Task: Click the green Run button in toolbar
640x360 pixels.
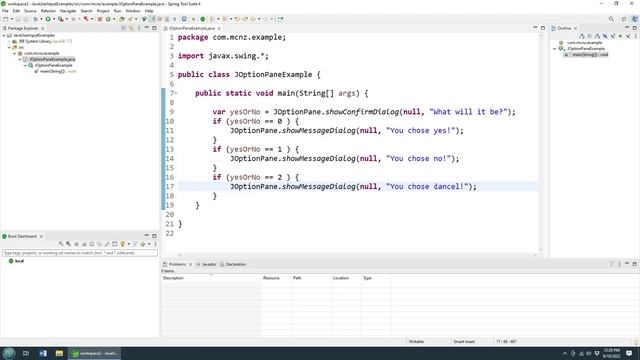Action: pyautogui.click(x=48, y=19)
